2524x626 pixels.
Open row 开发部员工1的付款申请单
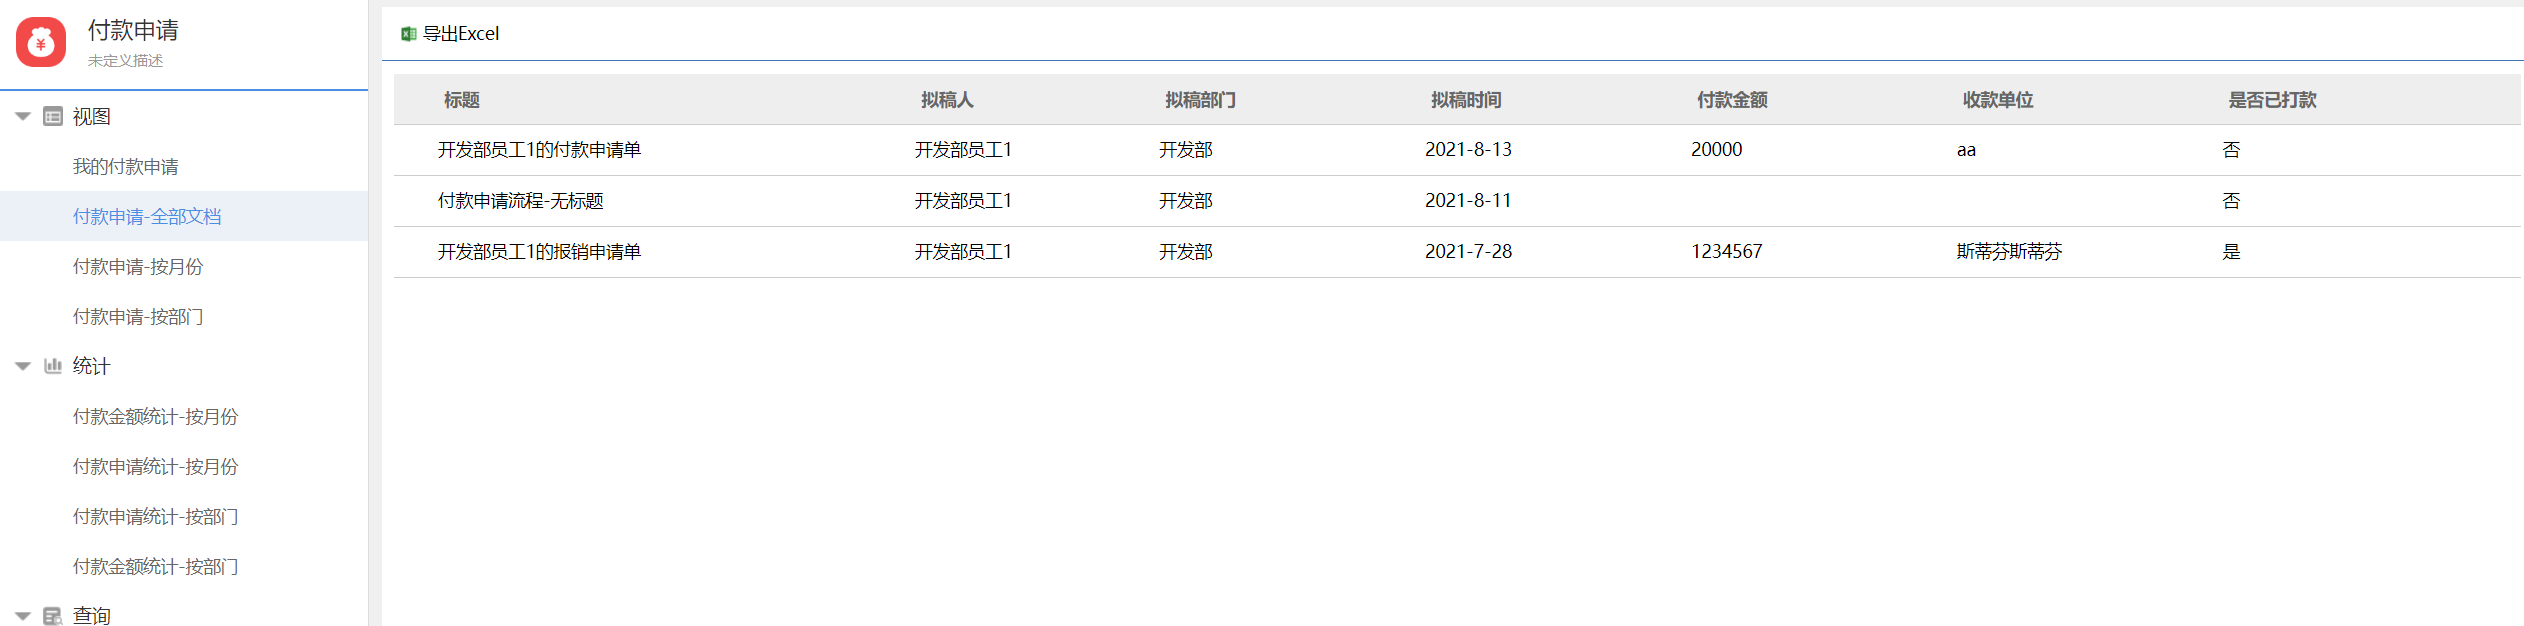(x=539, y=150)
